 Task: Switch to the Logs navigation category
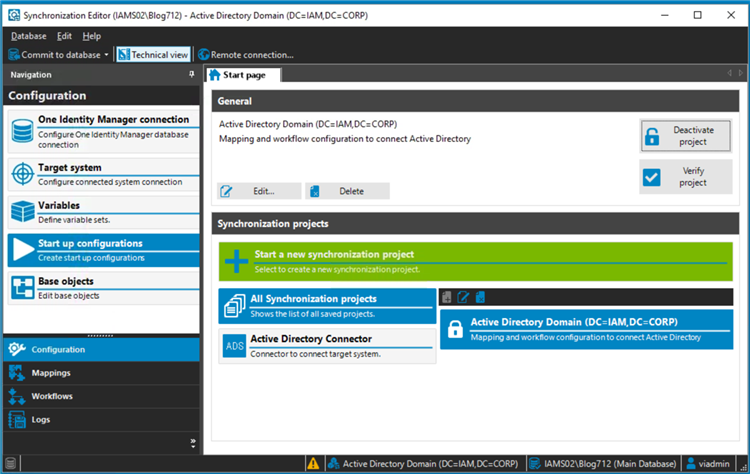(101, 420)
